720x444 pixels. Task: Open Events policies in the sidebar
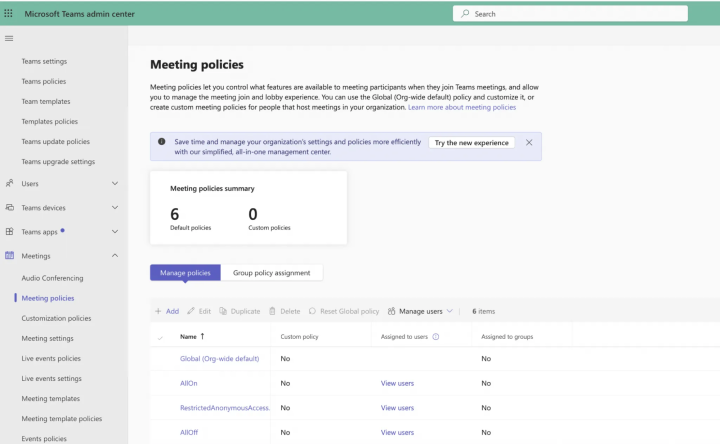click(44, 438)
